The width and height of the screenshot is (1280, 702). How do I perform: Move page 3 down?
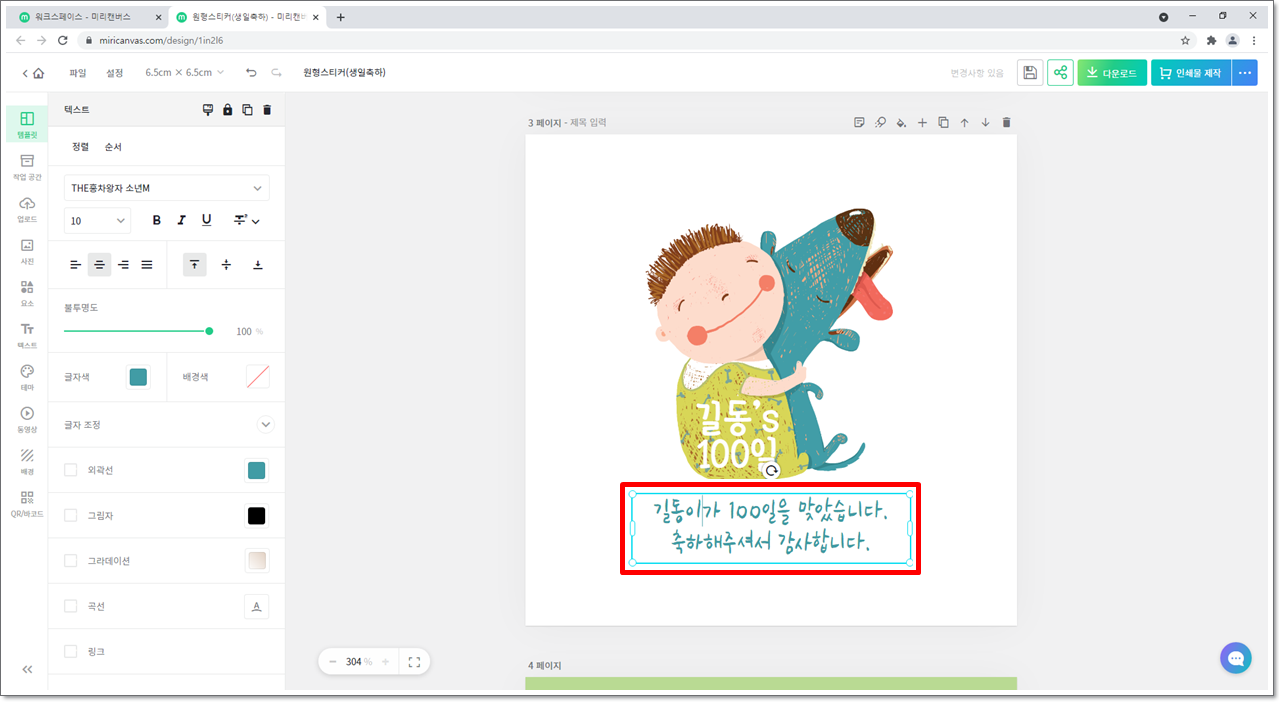(x=985, y=123)
